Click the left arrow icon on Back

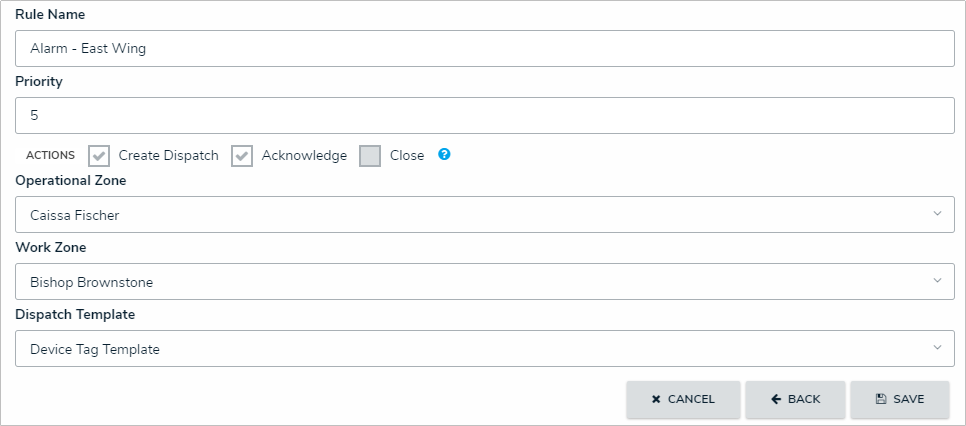tap(776, 399)
